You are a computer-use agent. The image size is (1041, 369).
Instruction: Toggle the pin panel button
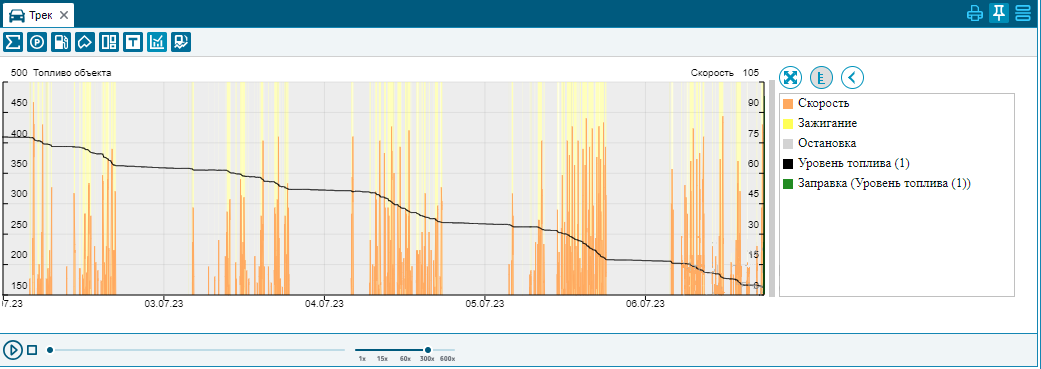(999, 13)
